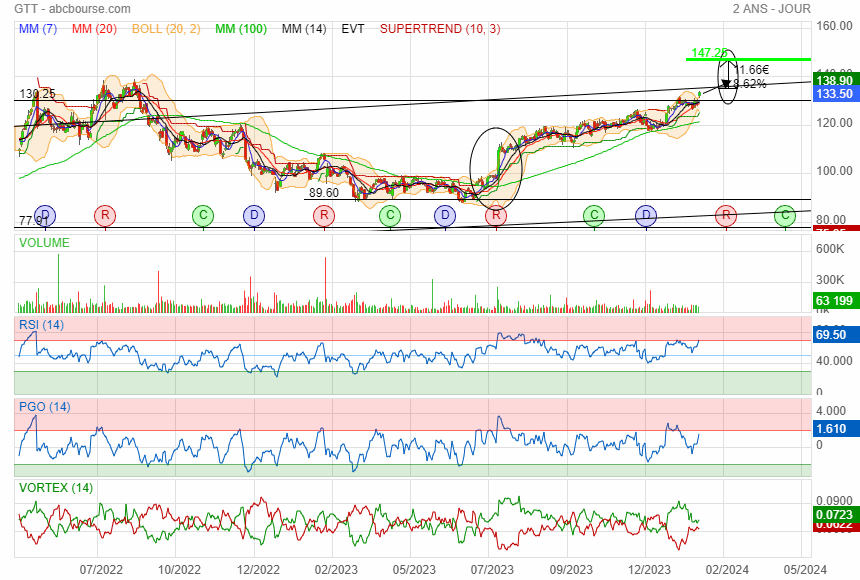The image size is (860, 580).
Task: Click the green MM (100) legend label
Action: pyautogui.click(x=241, y=29)
